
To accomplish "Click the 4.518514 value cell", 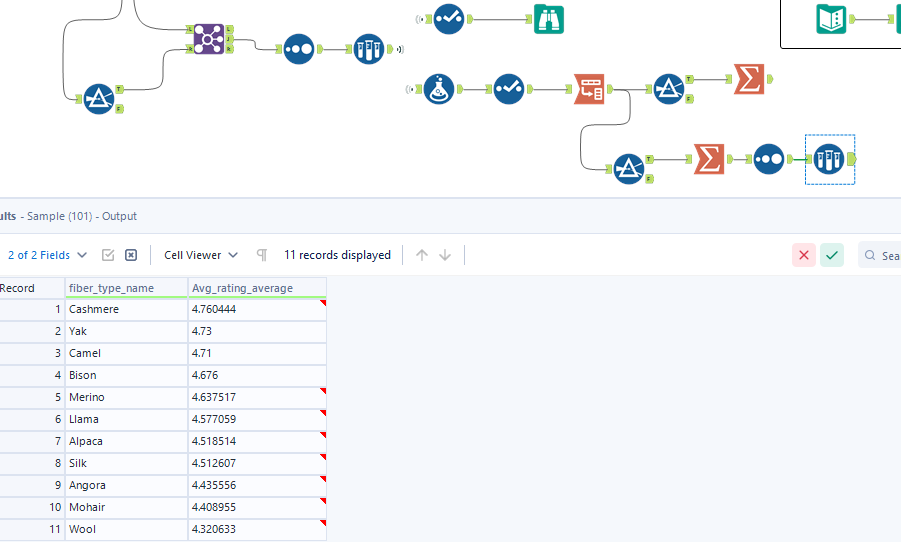I will point(257,441).
